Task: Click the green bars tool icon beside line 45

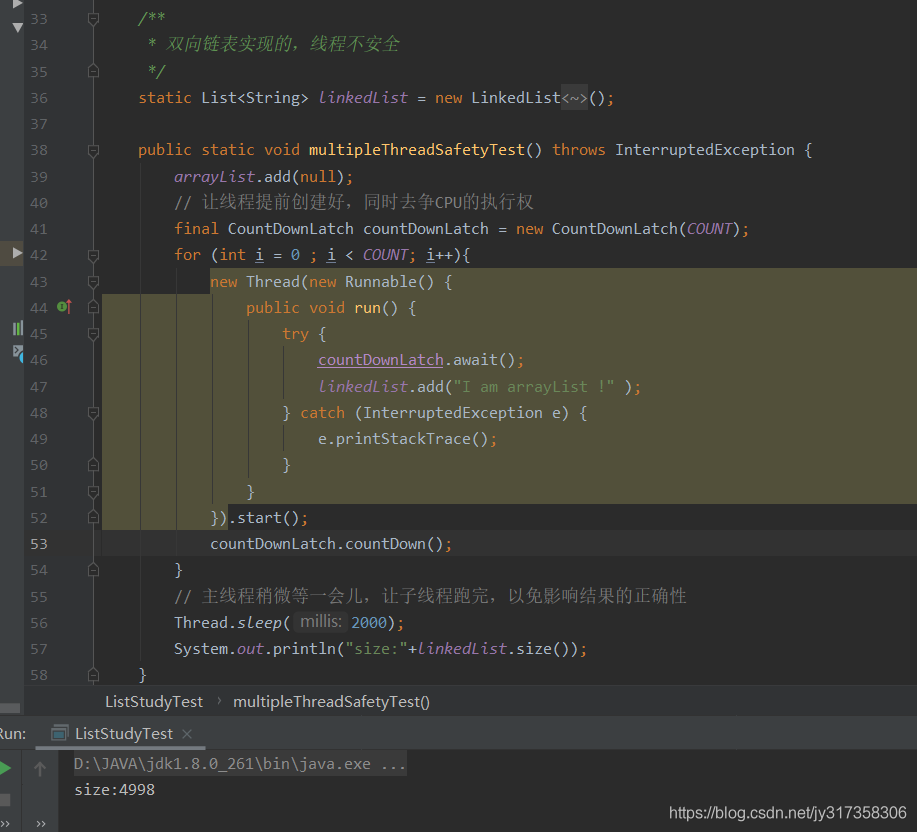Action: [x=18, y=328]
